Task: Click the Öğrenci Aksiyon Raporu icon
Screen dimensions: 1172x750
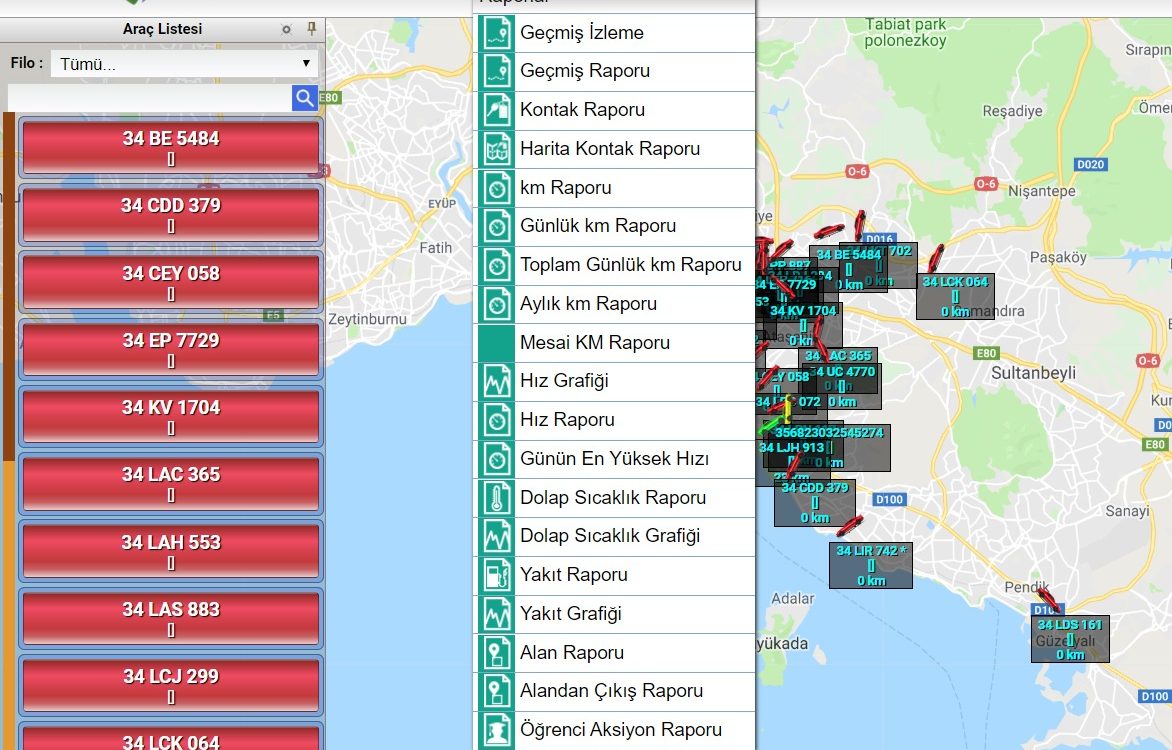Action: click(x=497, y=731)
